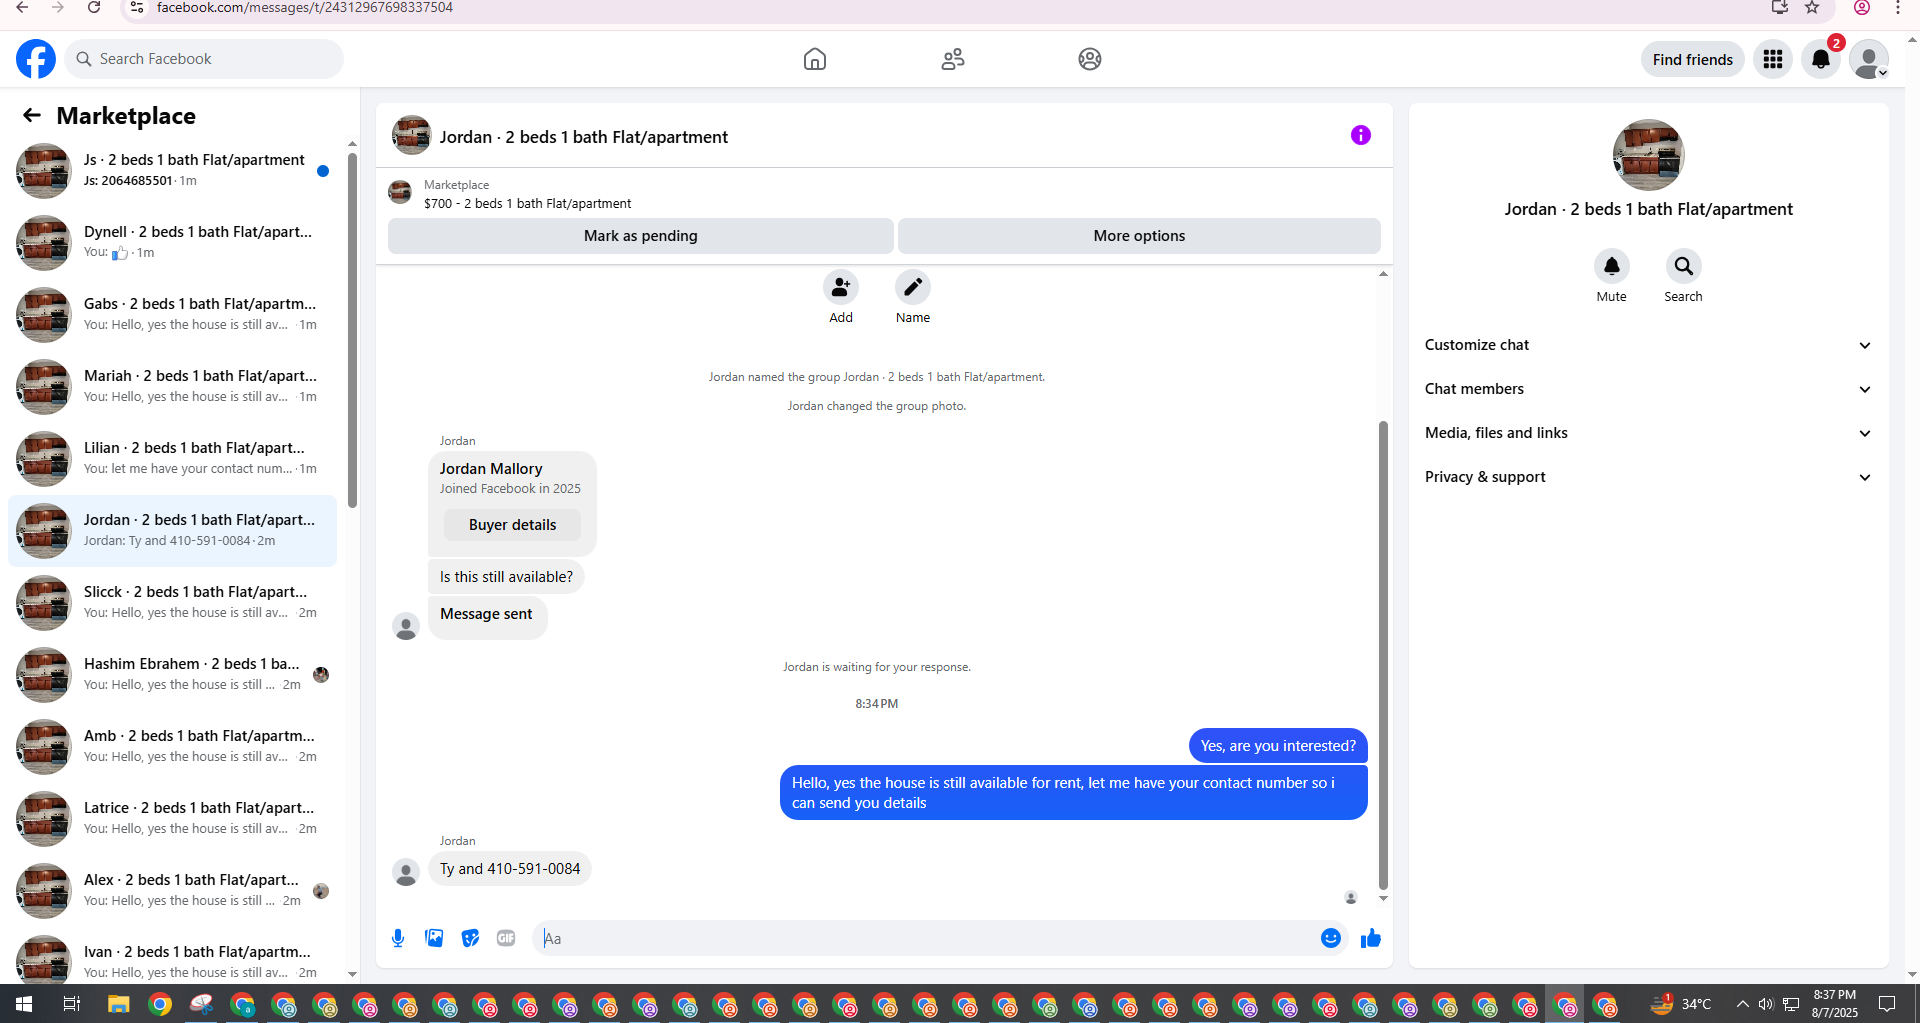Open conversation information icon
1920x1023 pixels.
pyautogui.click(x=1361, y=135)
